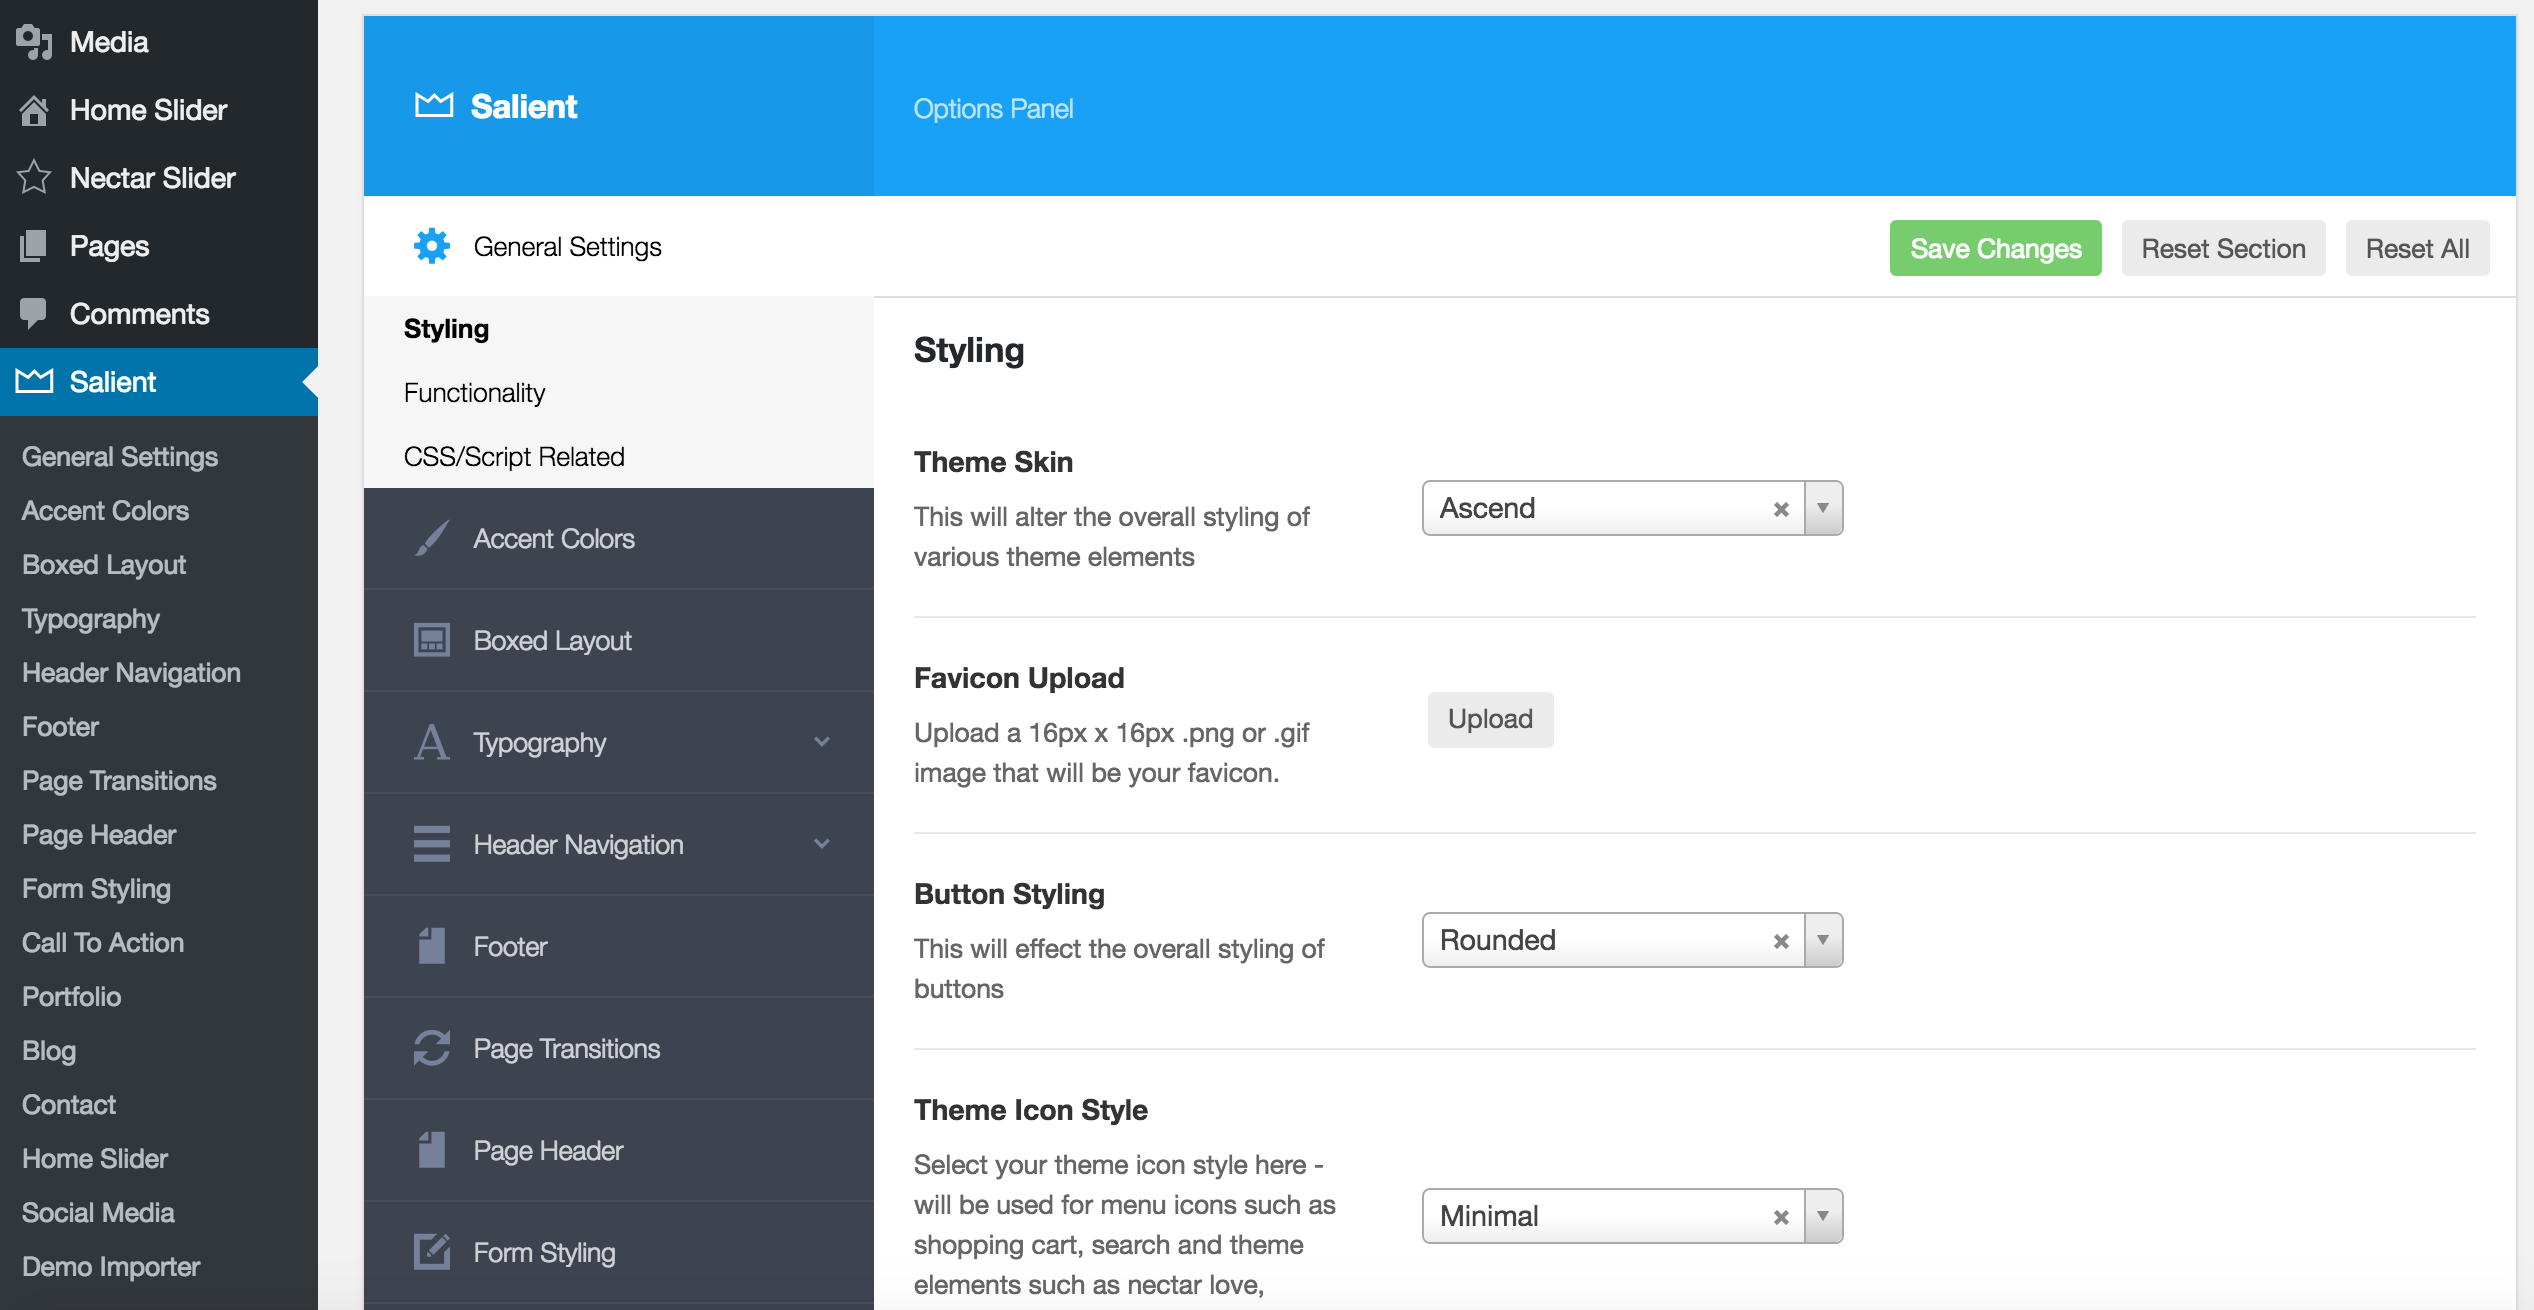Expand the Header Navigation section chevron
Screen dimensions: 2534x1310
[822, 844]
